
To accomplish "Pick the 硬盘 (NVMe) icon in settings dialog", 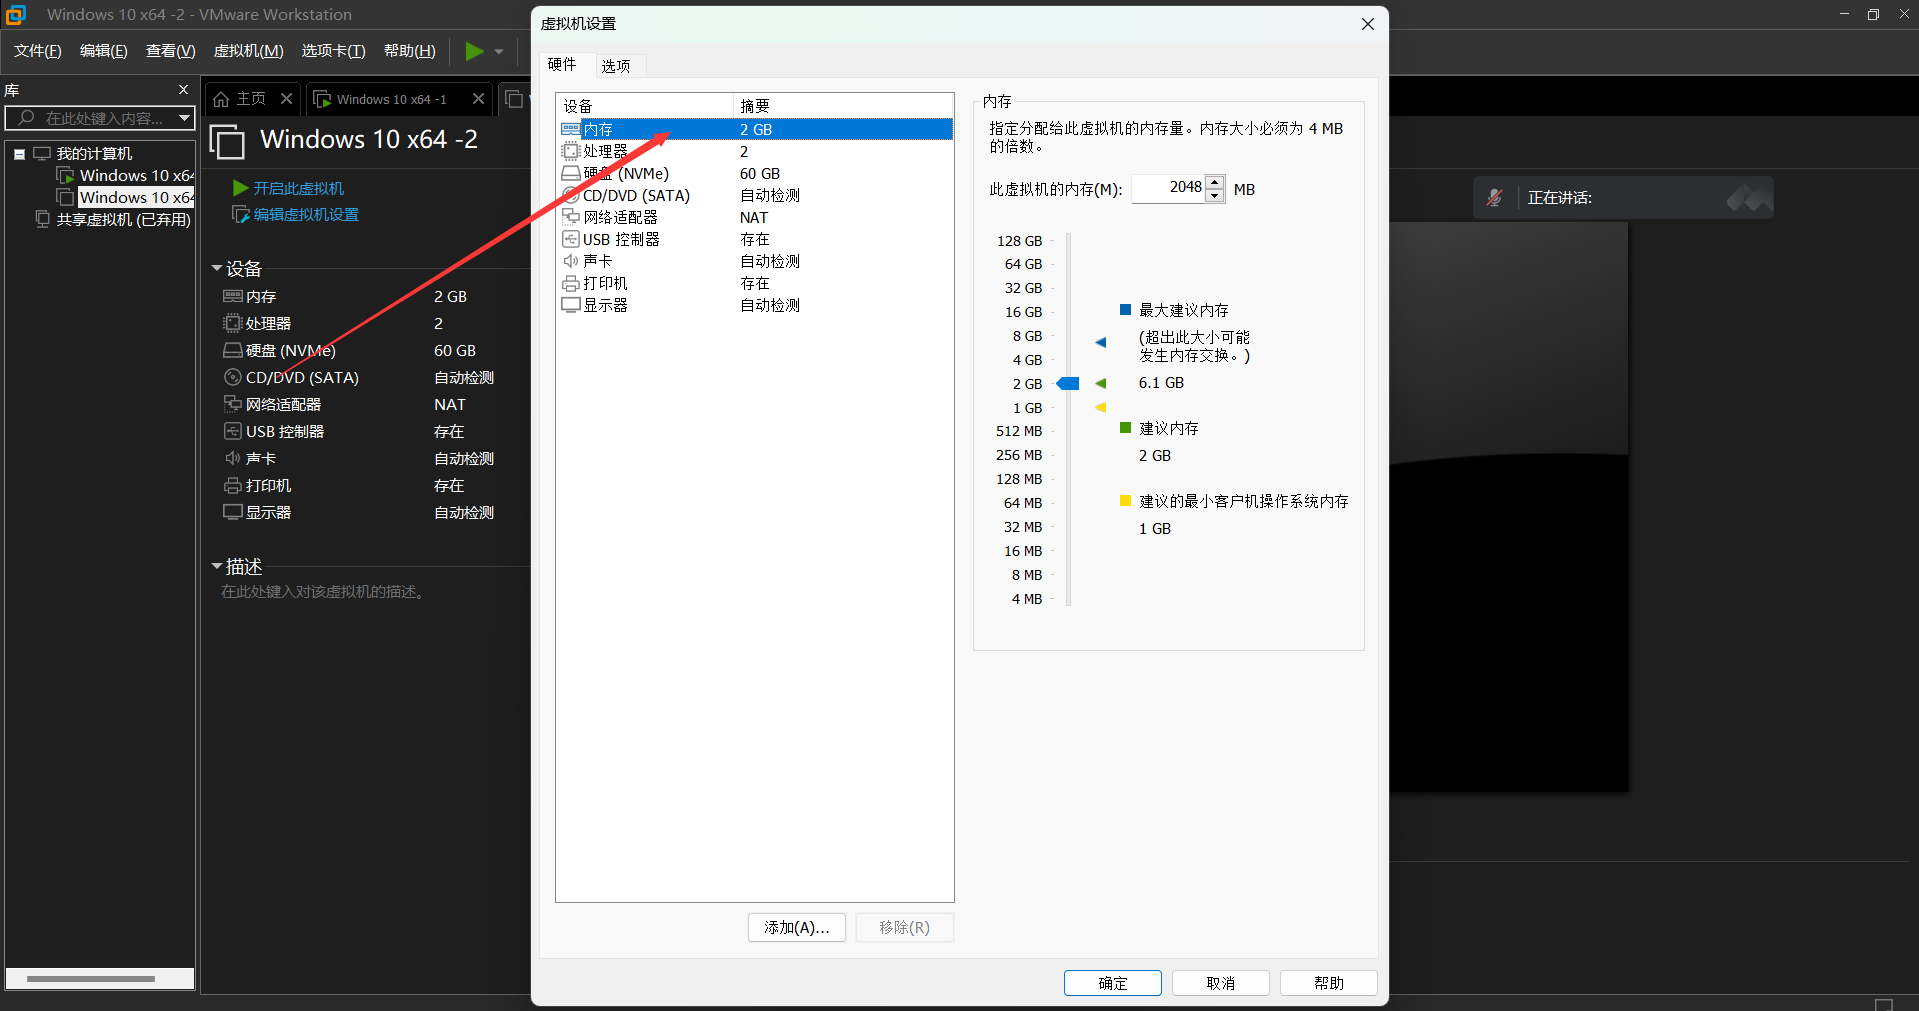I will pyautogui.click(x=571, y=173).
